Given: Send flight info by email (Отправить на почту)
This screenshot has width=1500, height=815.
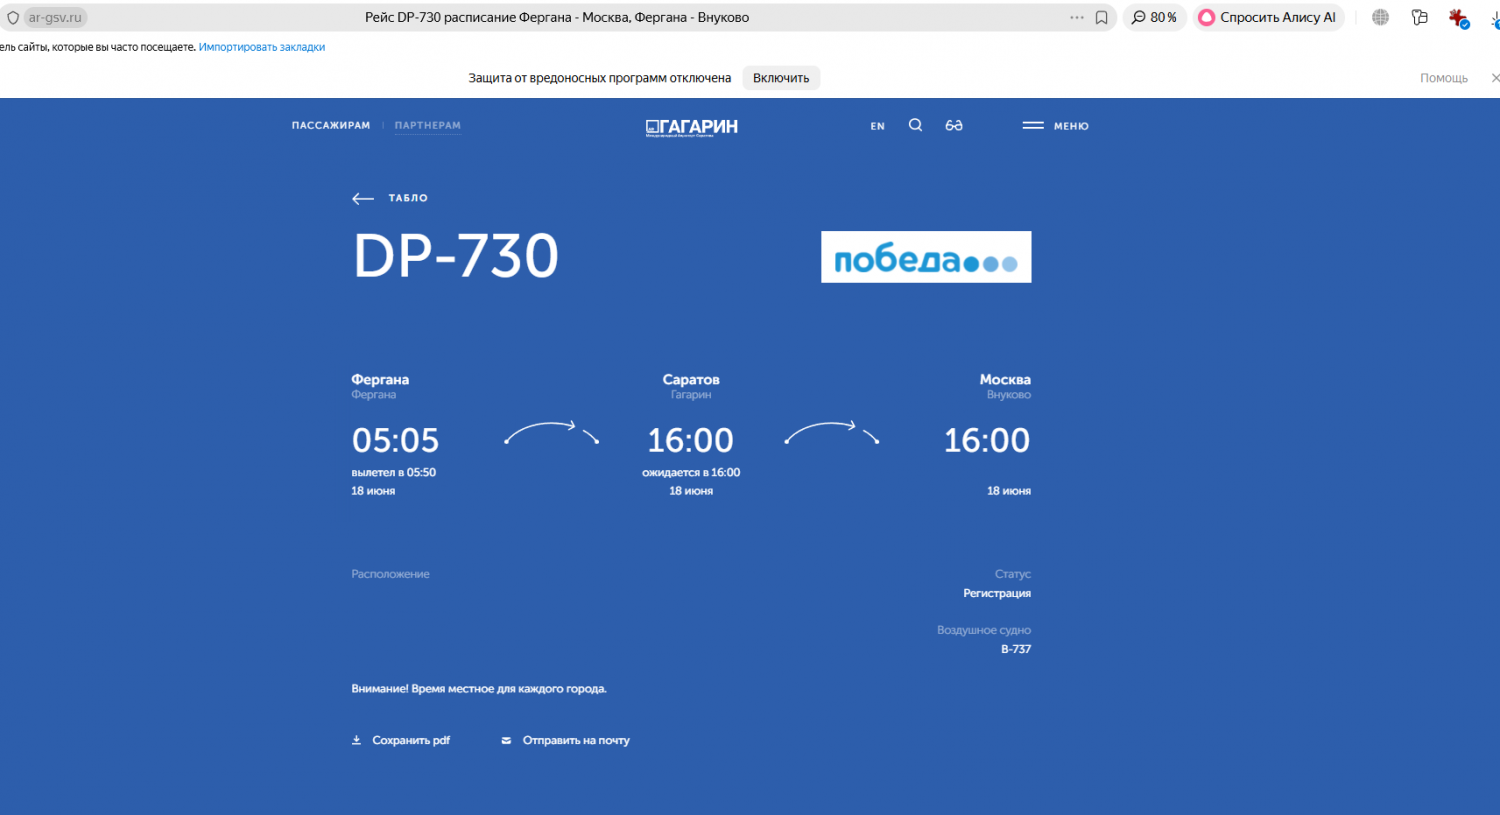Looking at the screenshot, I should [566, 740].
